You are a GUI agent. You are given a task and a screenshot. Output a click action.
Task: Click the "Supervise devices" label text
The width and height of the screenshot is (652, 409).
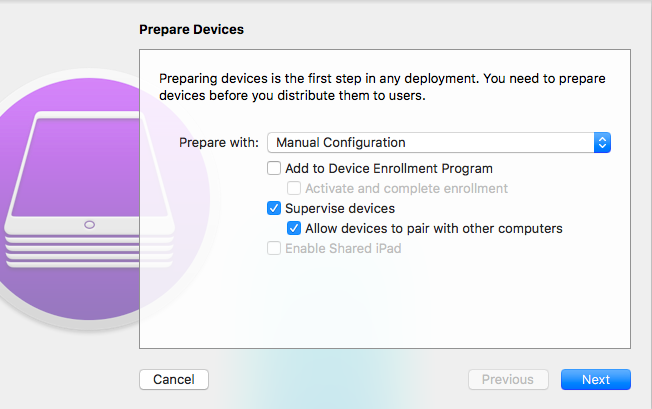tap(340, 209)
